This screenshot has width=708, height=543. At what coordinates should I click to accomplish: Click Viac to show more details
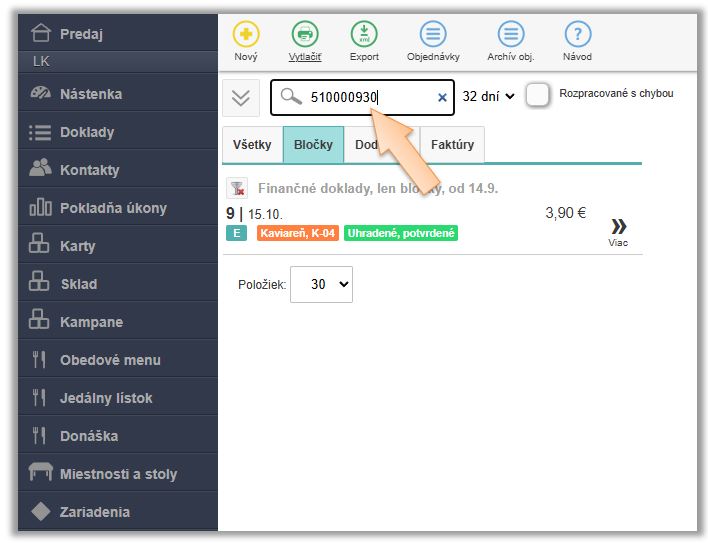618,230
